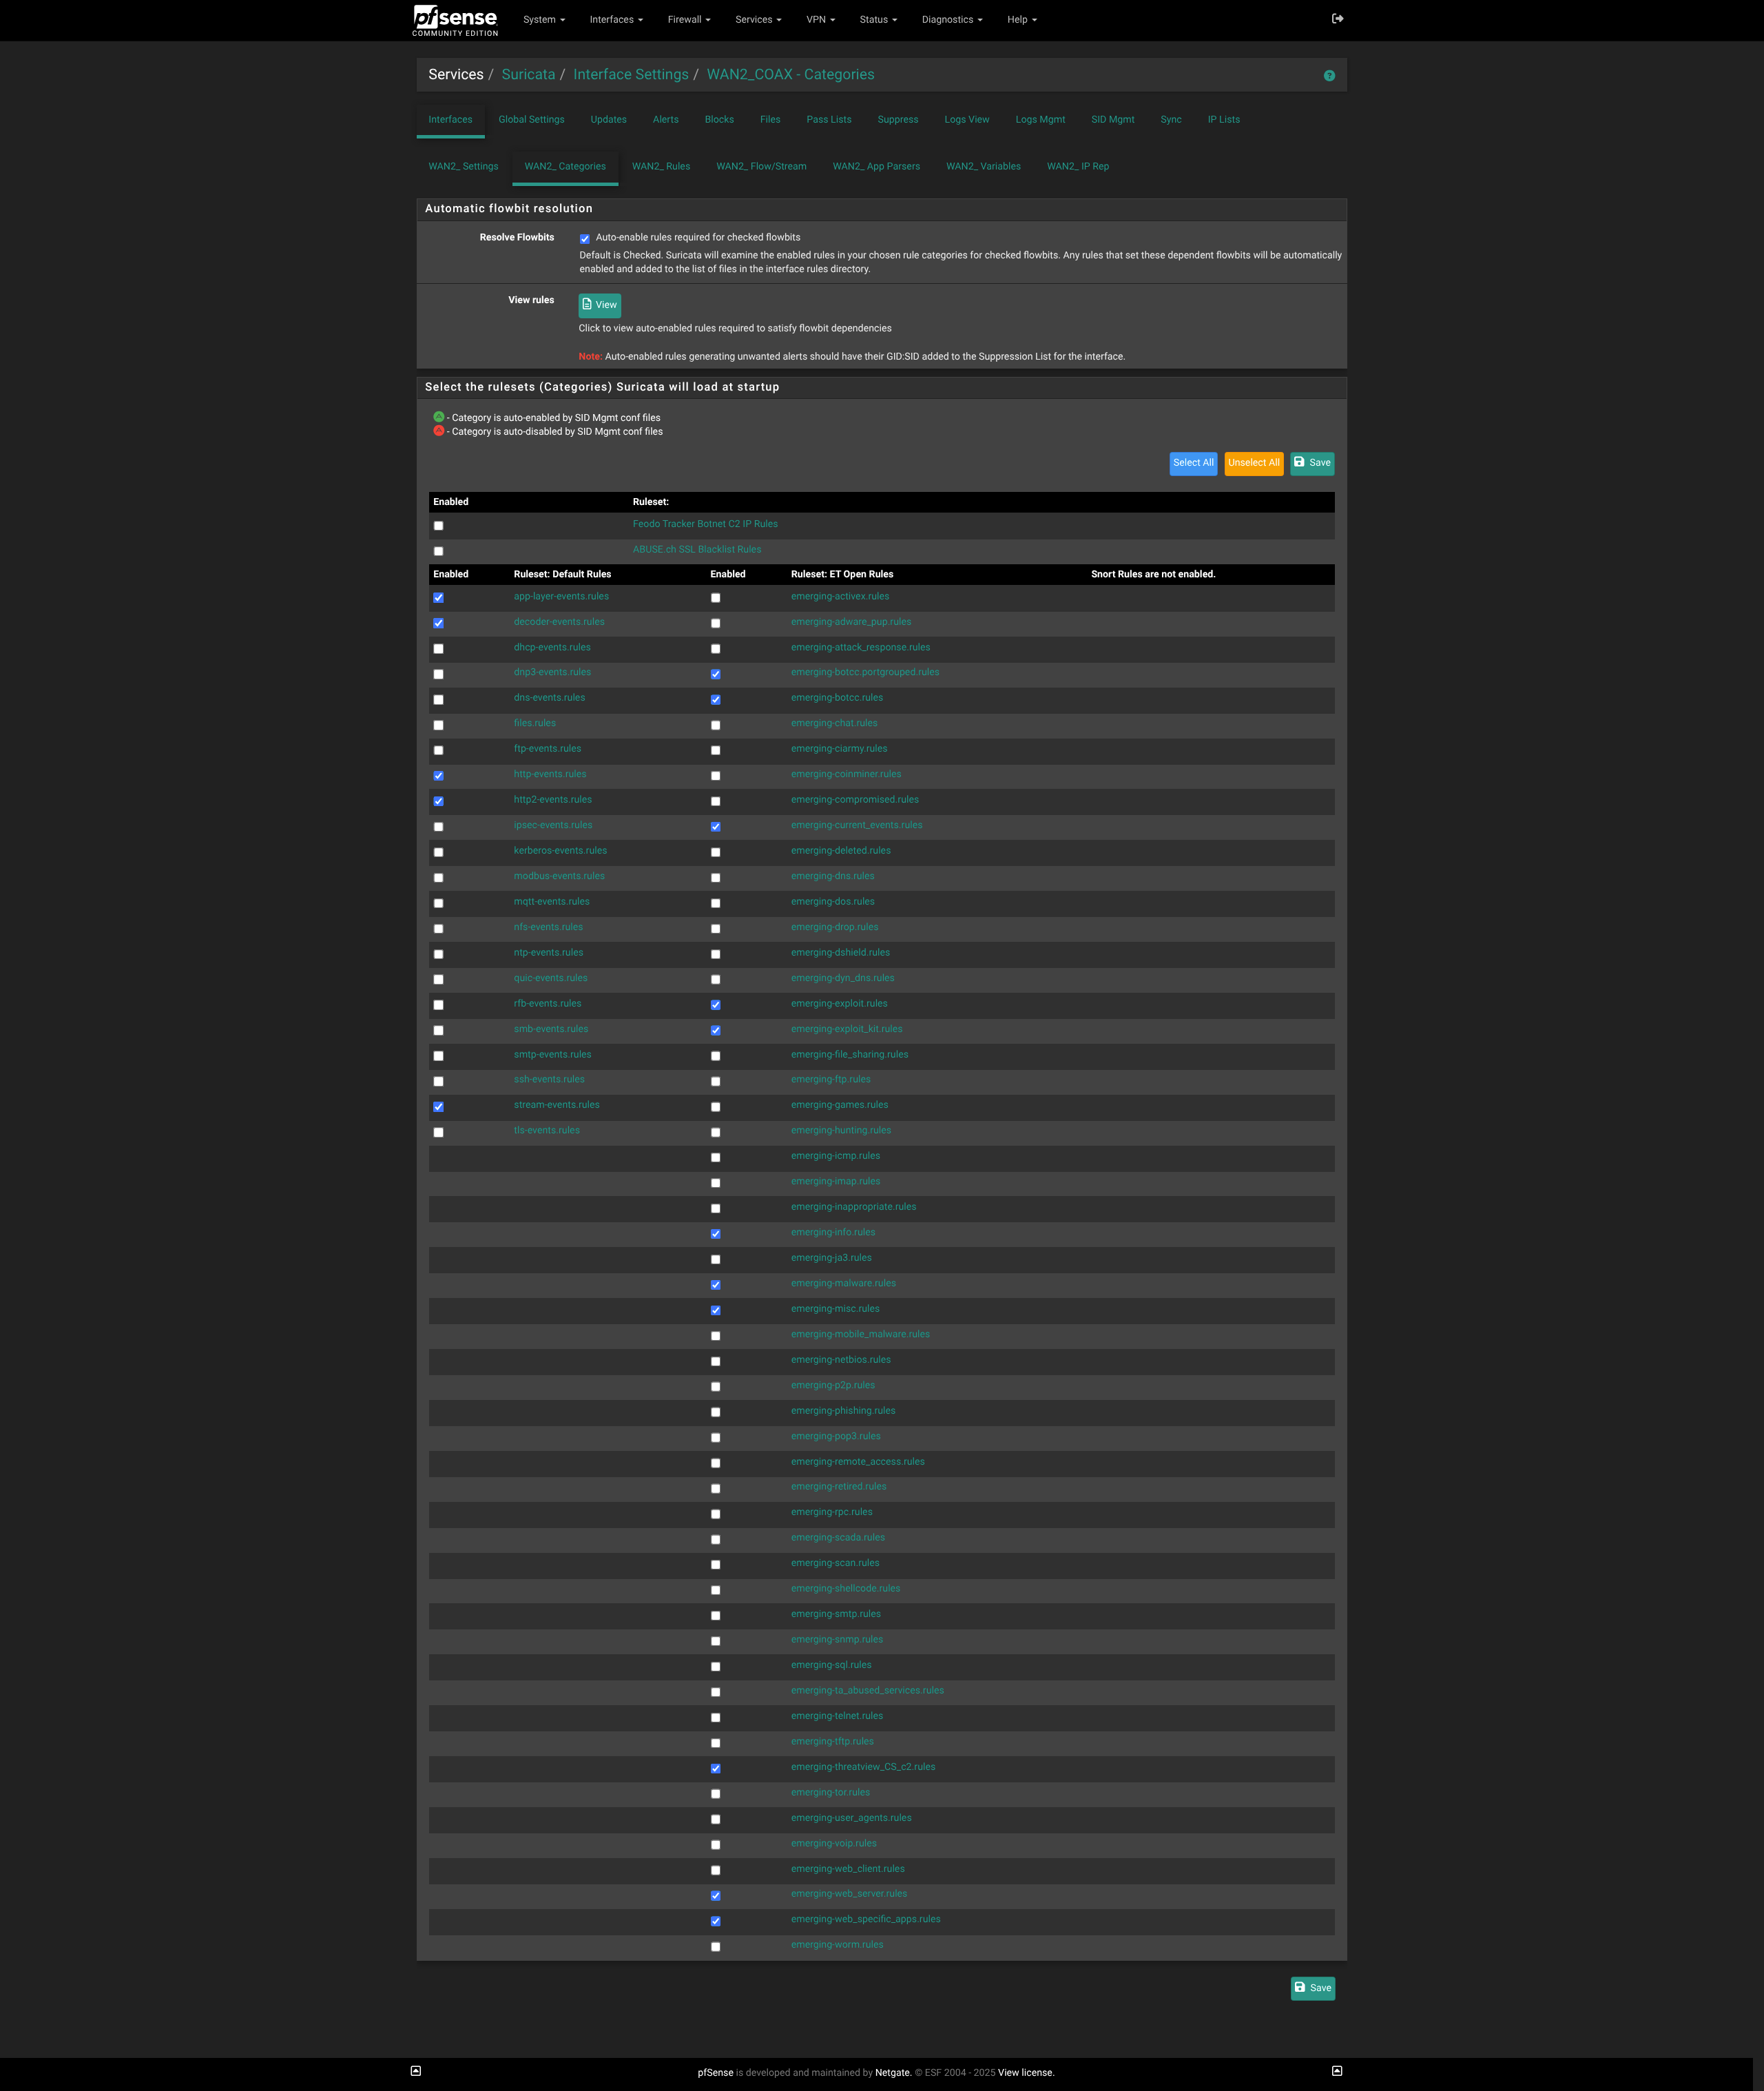Switch to Updates tab
The width and height of the screenshot is (1764, 2091).
coord(608,120)
